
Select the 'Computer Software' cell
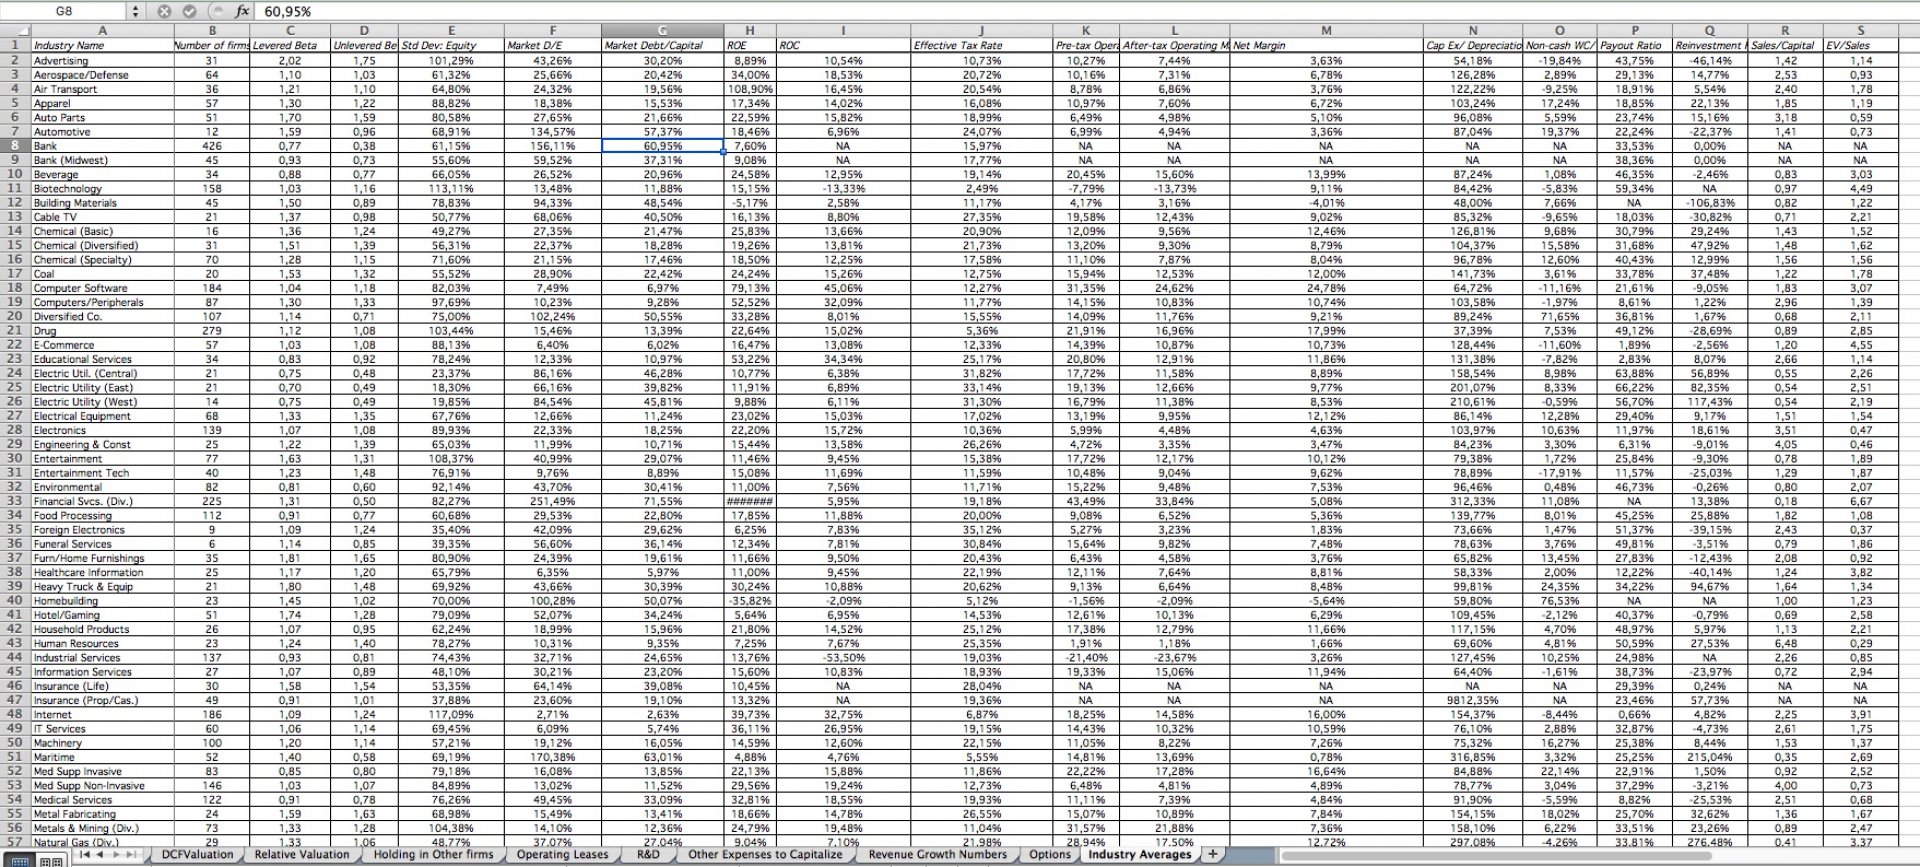click(x=101, y=288)
